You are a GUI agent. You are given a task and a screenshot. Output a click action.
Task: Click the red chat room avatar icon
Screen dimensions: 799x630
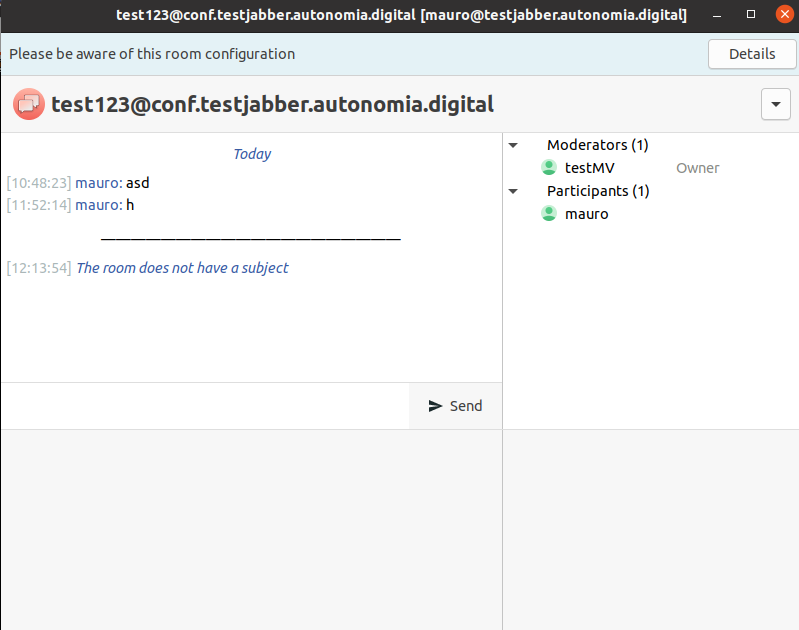(29, 104)
